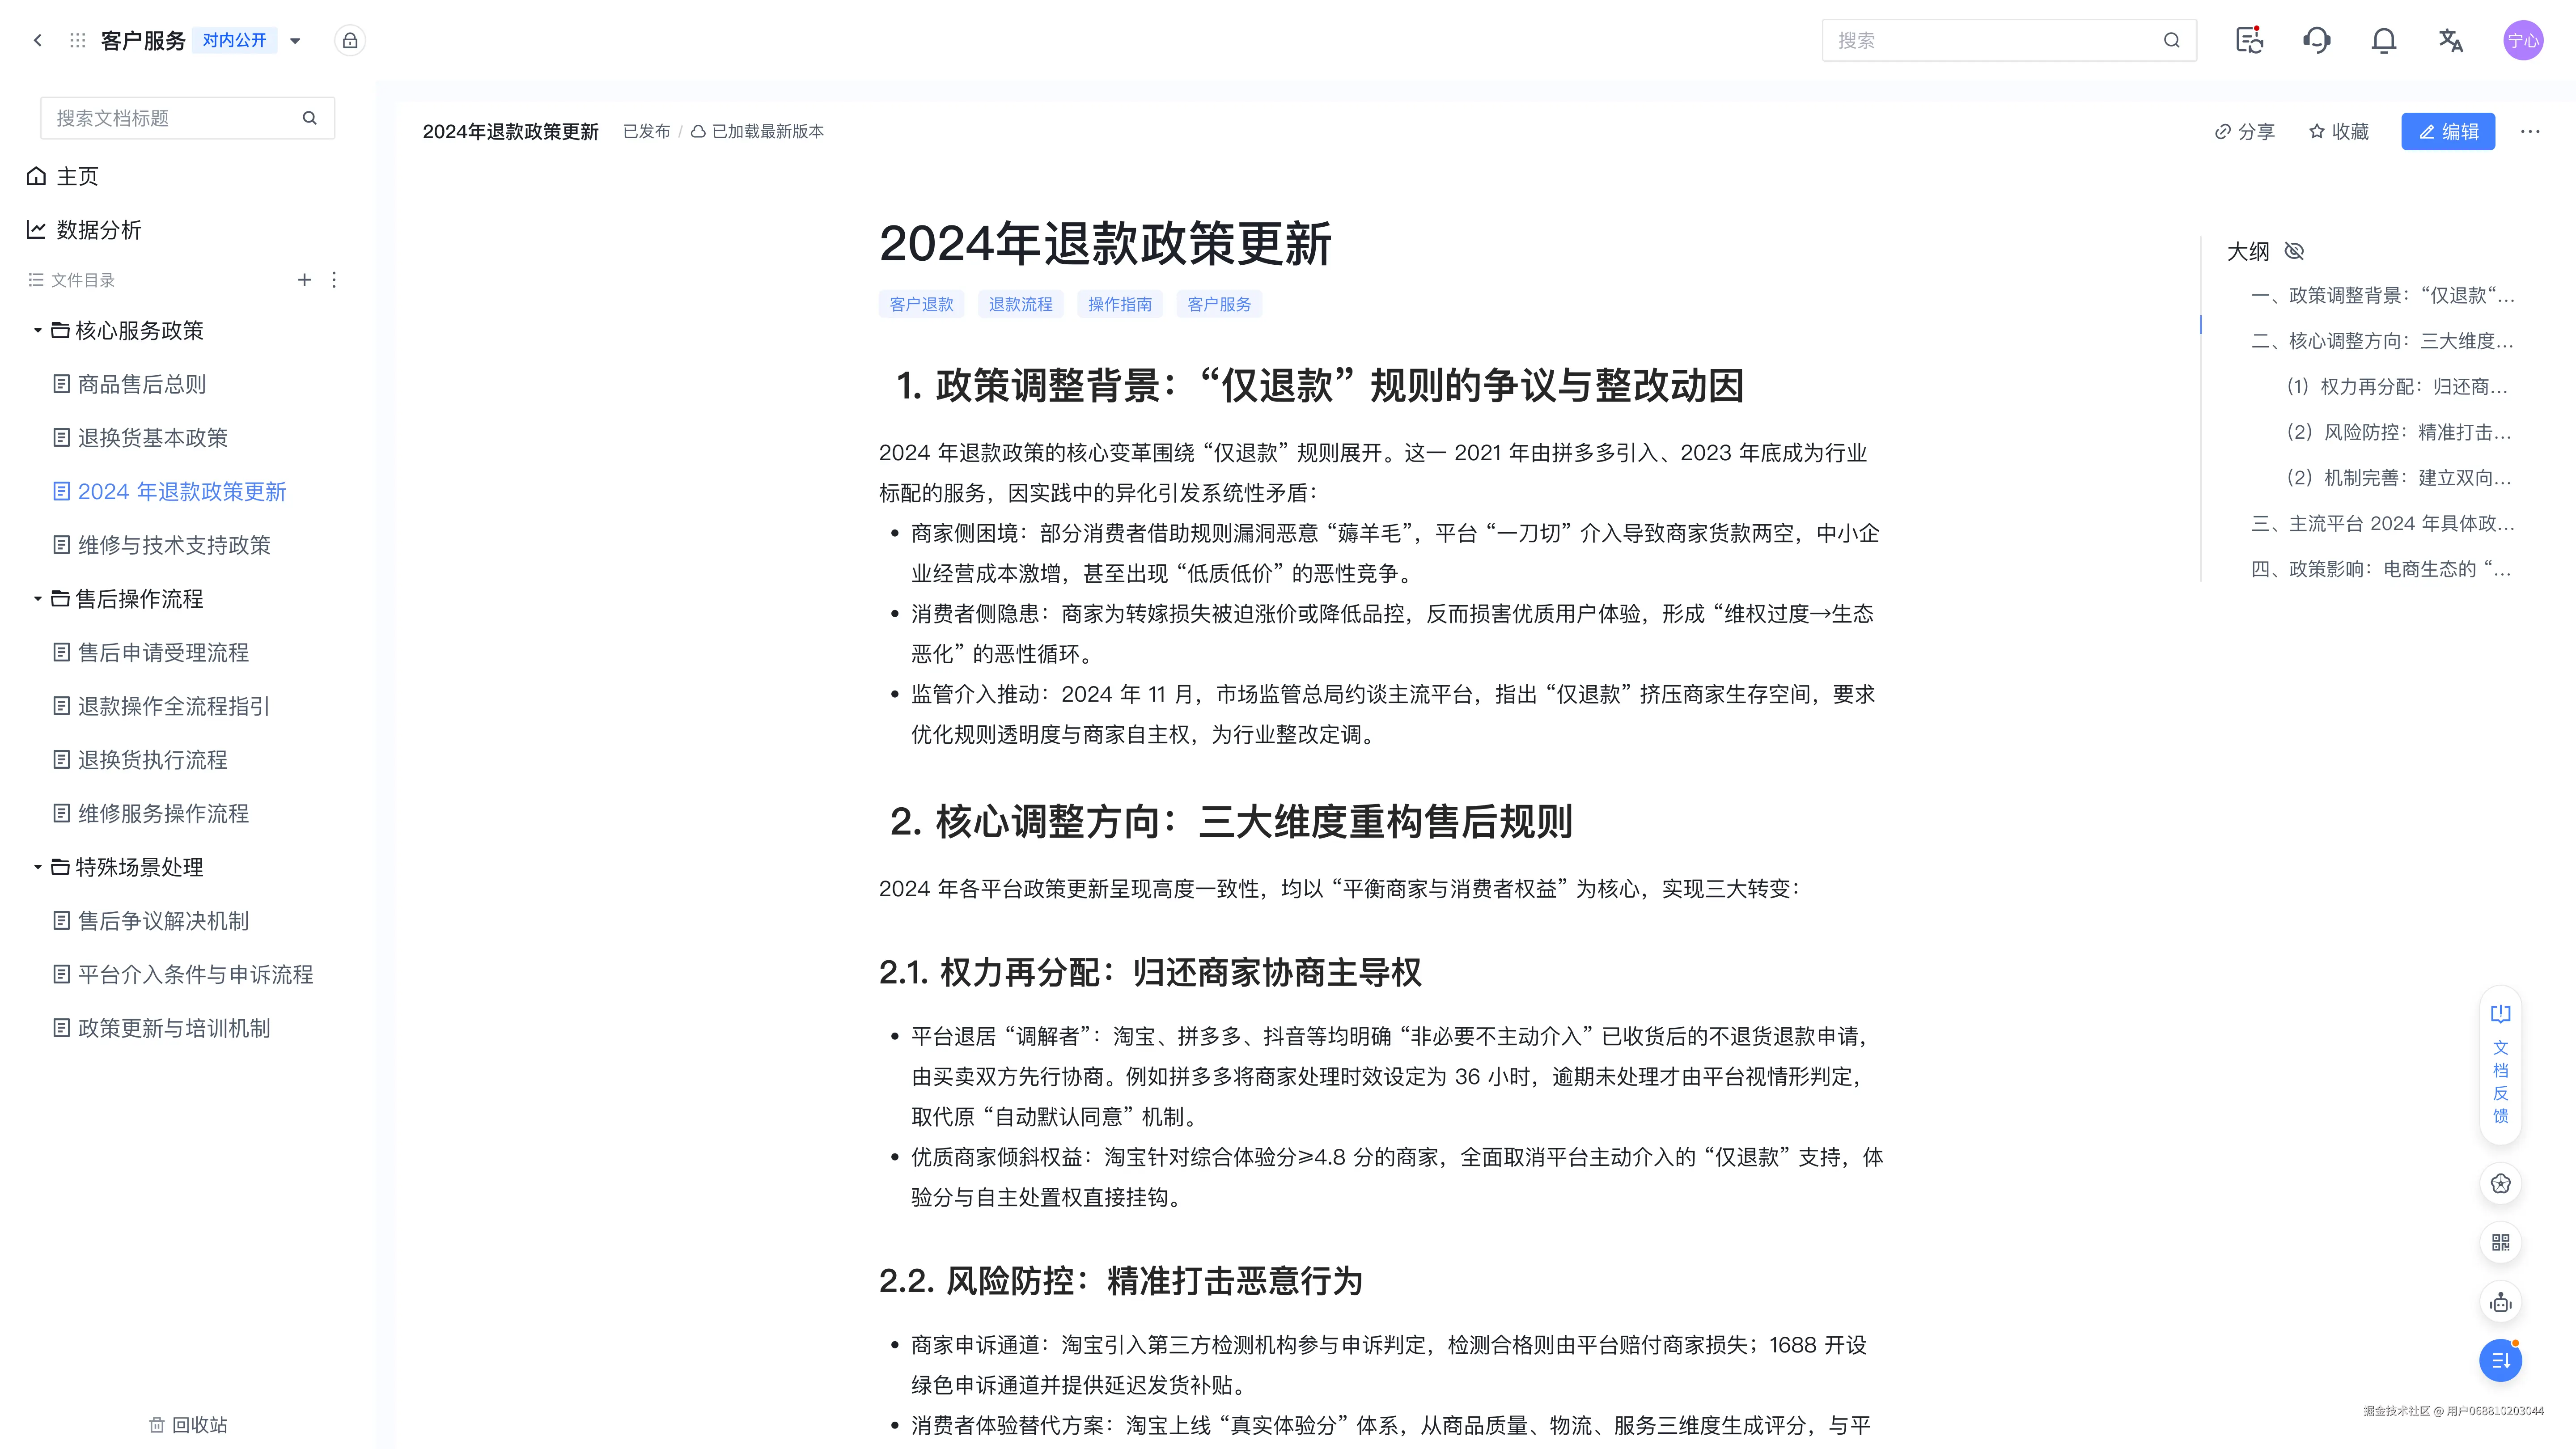Open the notifications bell
Screen dimensions: 2576x1449
(x=2384, y=40)
